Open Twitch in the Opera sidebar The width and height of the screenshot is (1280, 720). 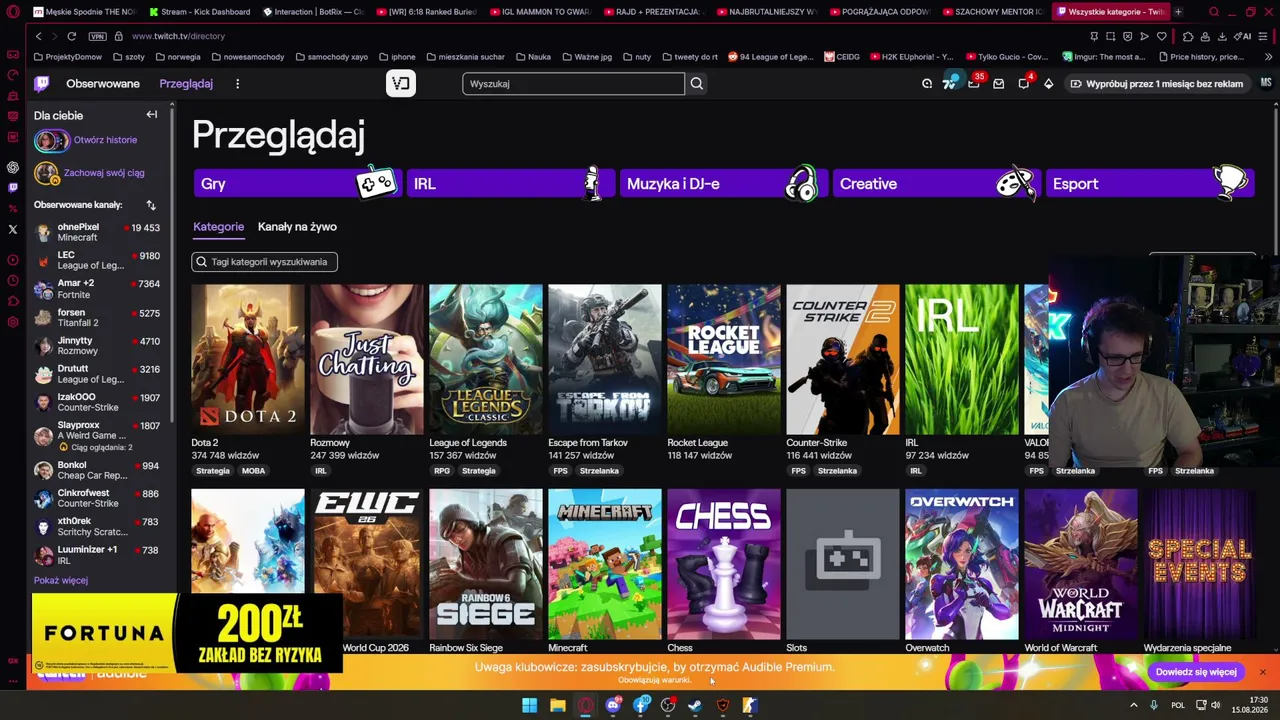tap(13, 187)
